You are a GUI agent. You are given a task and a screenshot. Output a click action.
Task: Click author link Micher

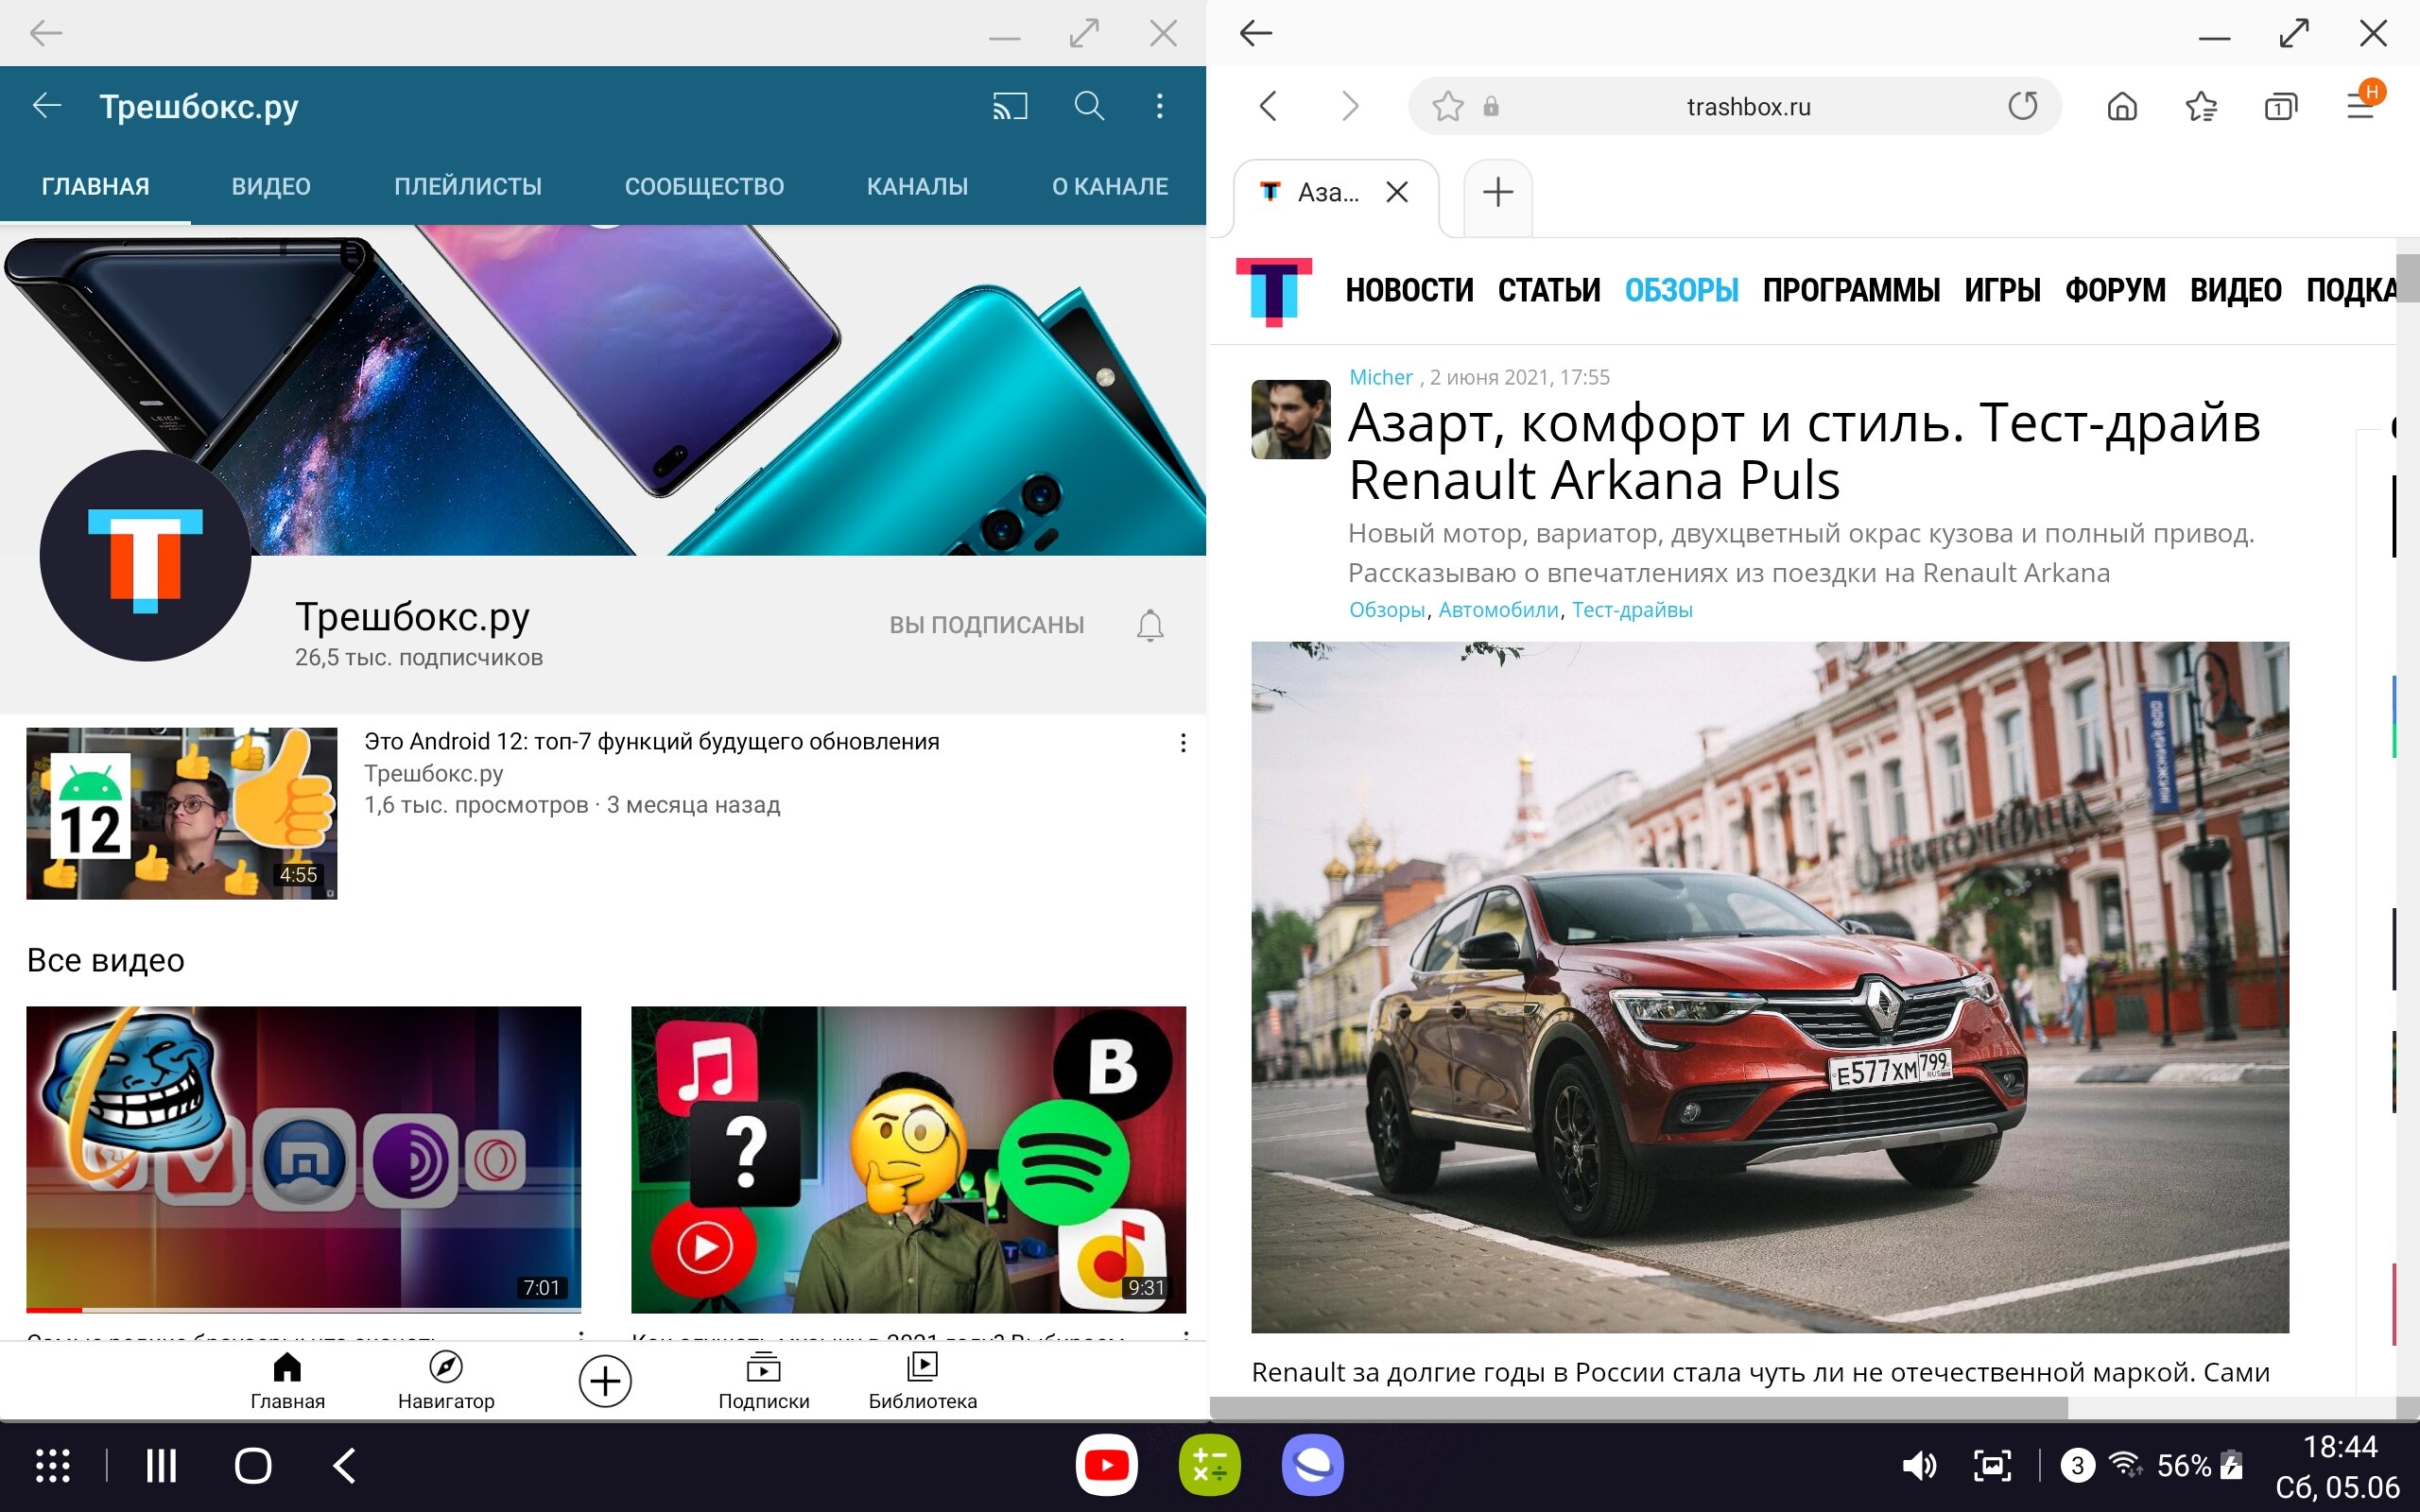coord(1380,377)
